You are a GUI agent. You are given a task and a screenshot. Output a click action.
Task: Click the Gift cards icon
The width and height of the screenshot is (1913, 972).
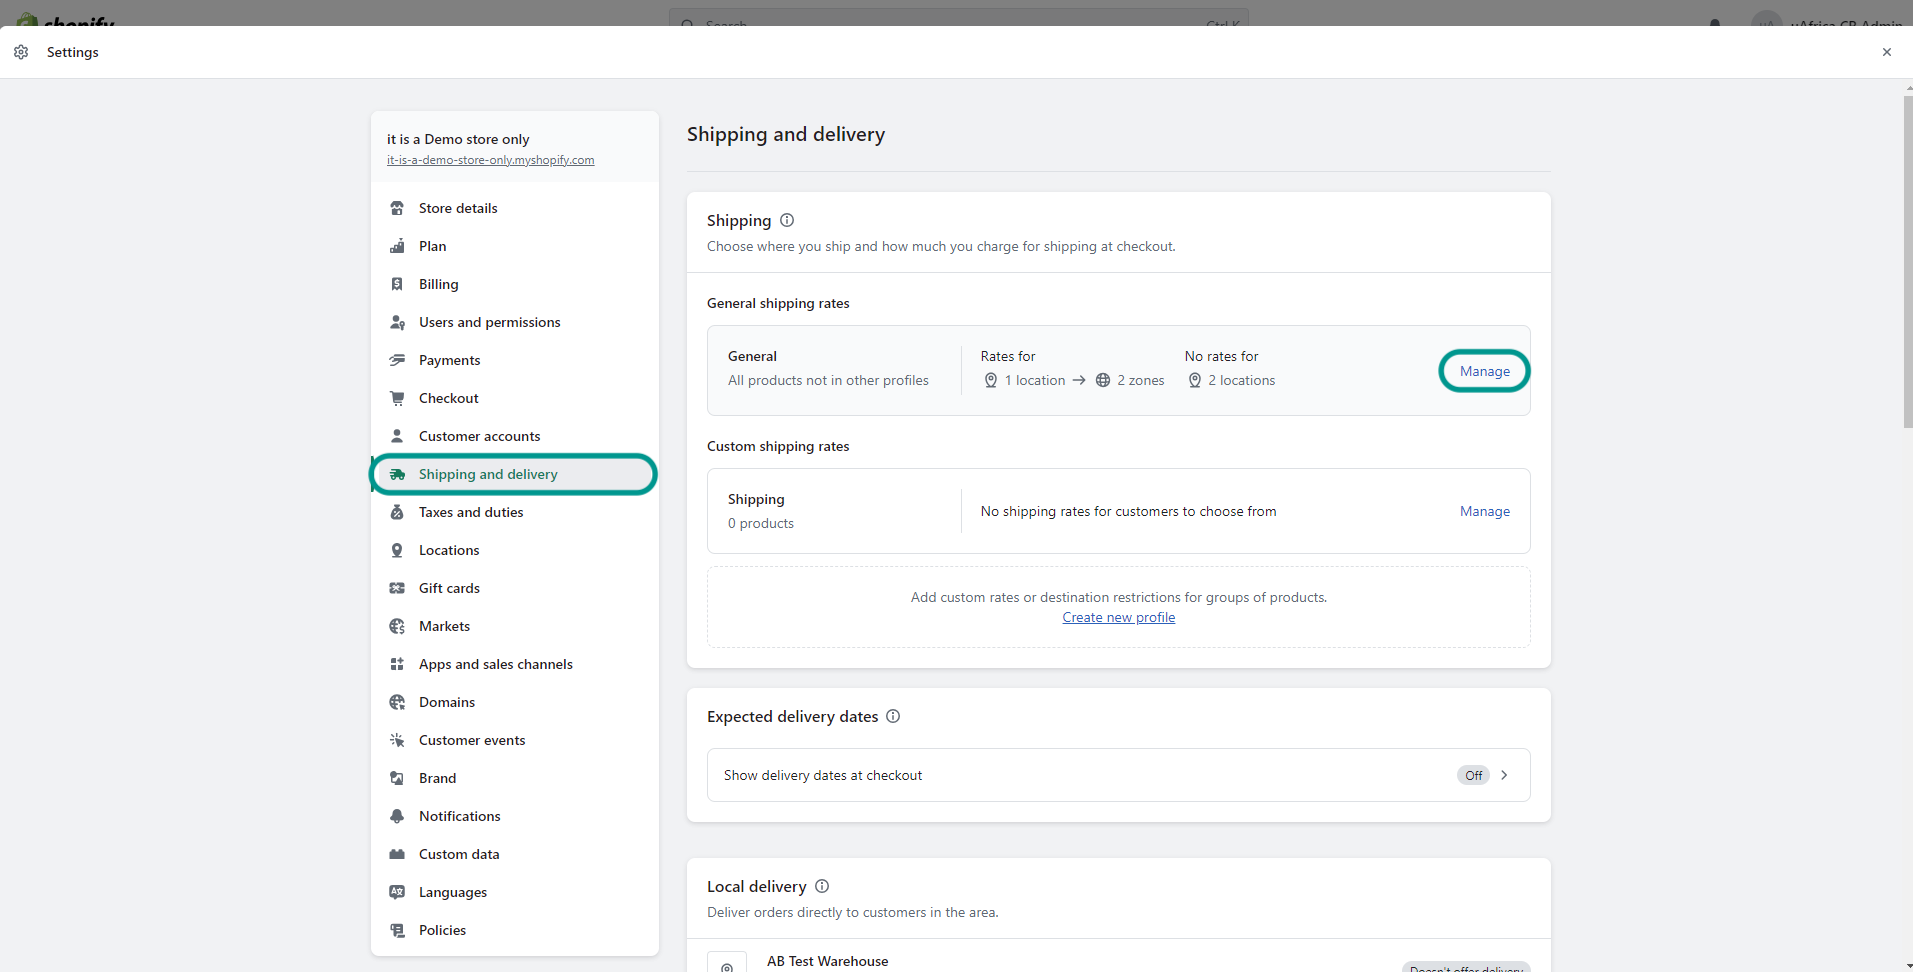pyautogui.click(x=397, y=588)
